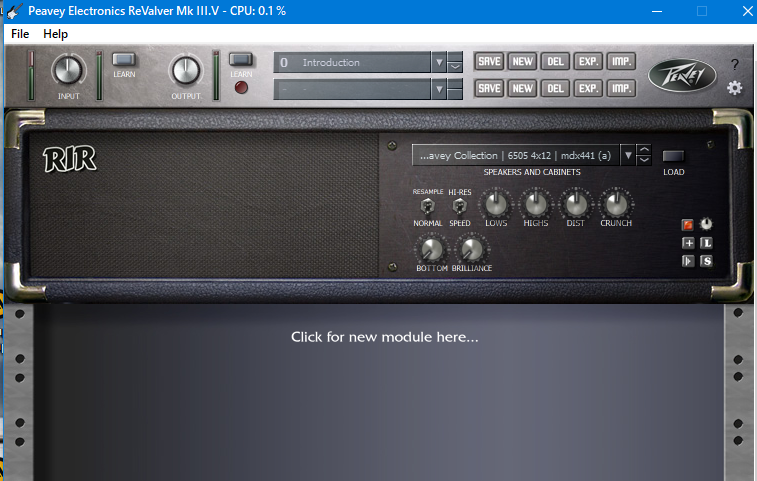Click the Introduction preset name field
Viewport: 757px width, 481px height.
point(352,62)
